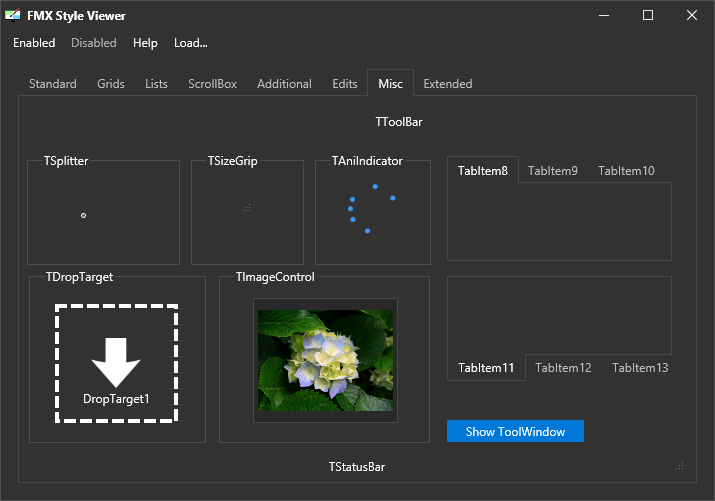Click the TStatusBar label
The height and width of the screenshot is (501, 715).
(x=357, y=467)
